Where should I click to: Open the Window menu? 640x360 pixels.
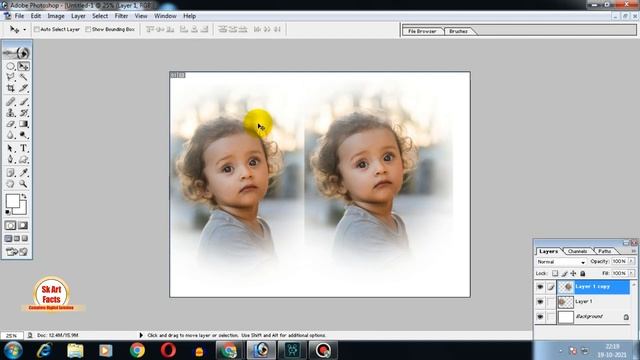tap(165, 16)
